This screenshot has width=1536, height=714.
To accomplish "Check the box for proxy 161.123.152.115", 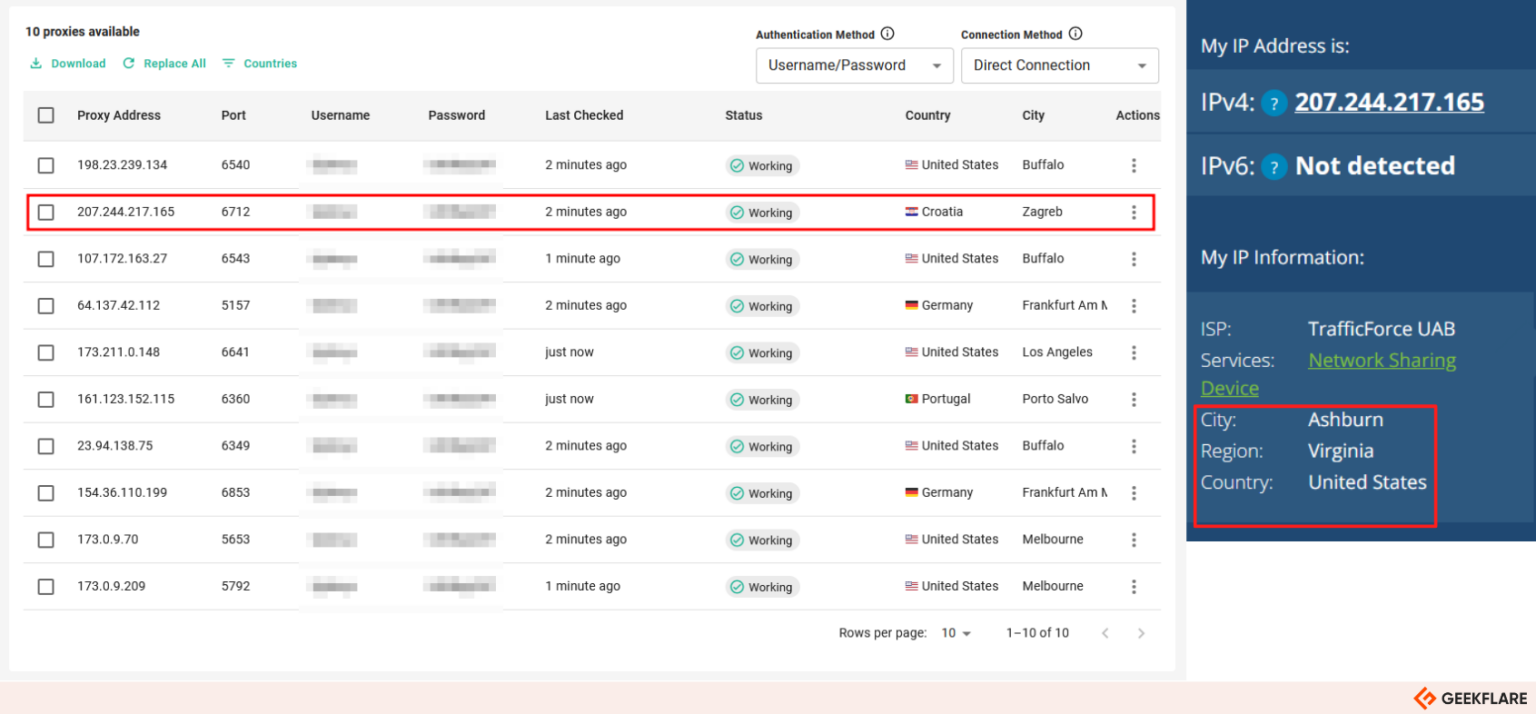I will [x=46, y=399].
